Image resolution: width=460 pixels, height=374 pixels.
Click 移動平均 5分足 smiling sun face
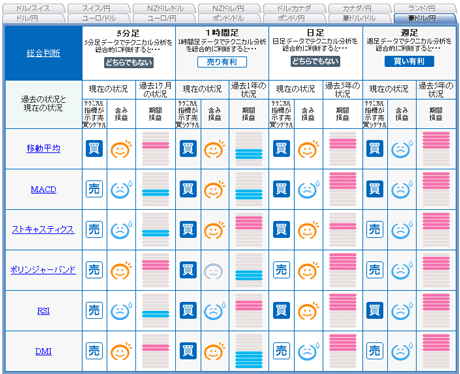(x=121, y=149)
